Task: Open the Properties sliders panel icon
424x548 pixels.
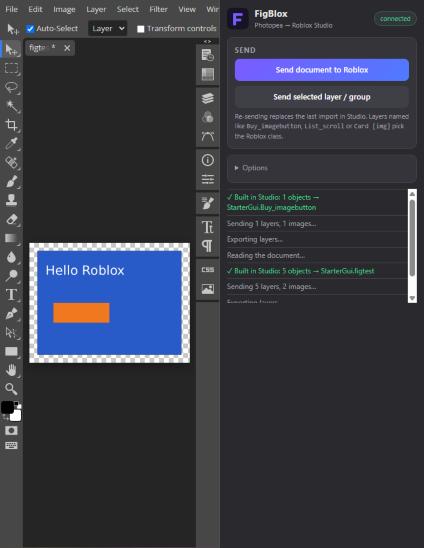Action: pyautogui.click(x=208, y=179)
